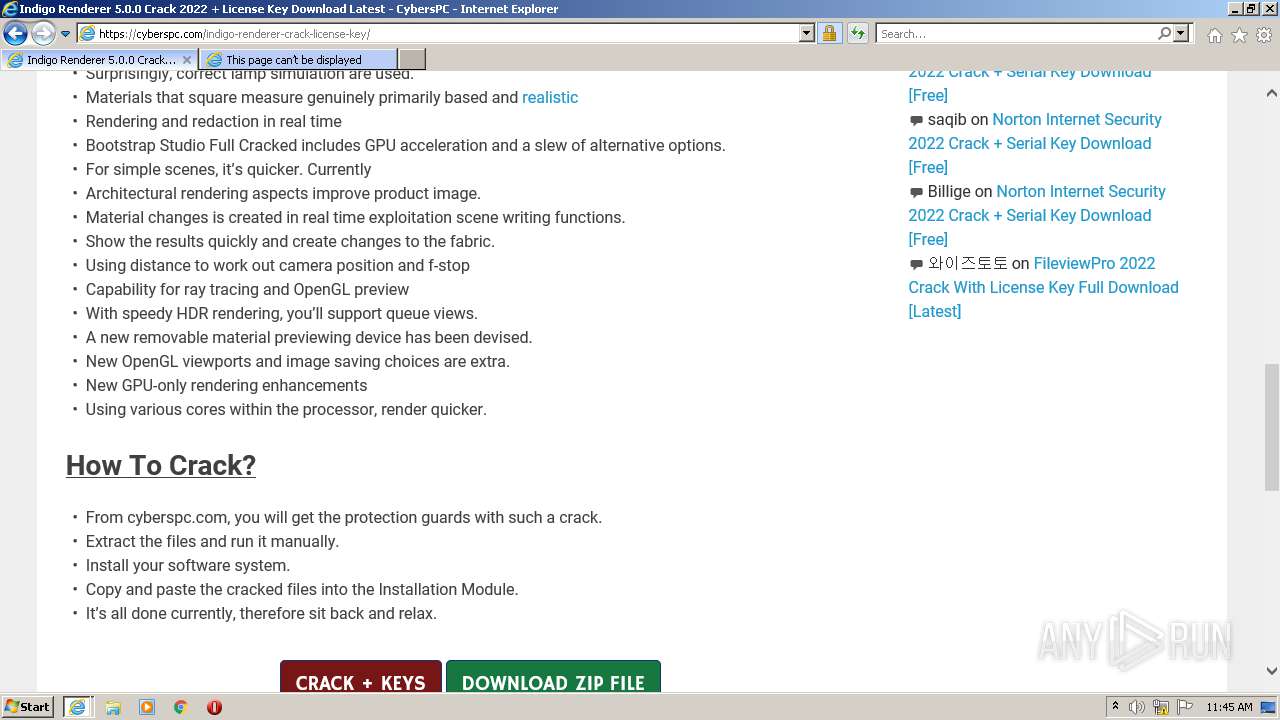Viewport: 1280px width, 720px height.
Task: Click the security lock icon
Action: coord(829,34)
